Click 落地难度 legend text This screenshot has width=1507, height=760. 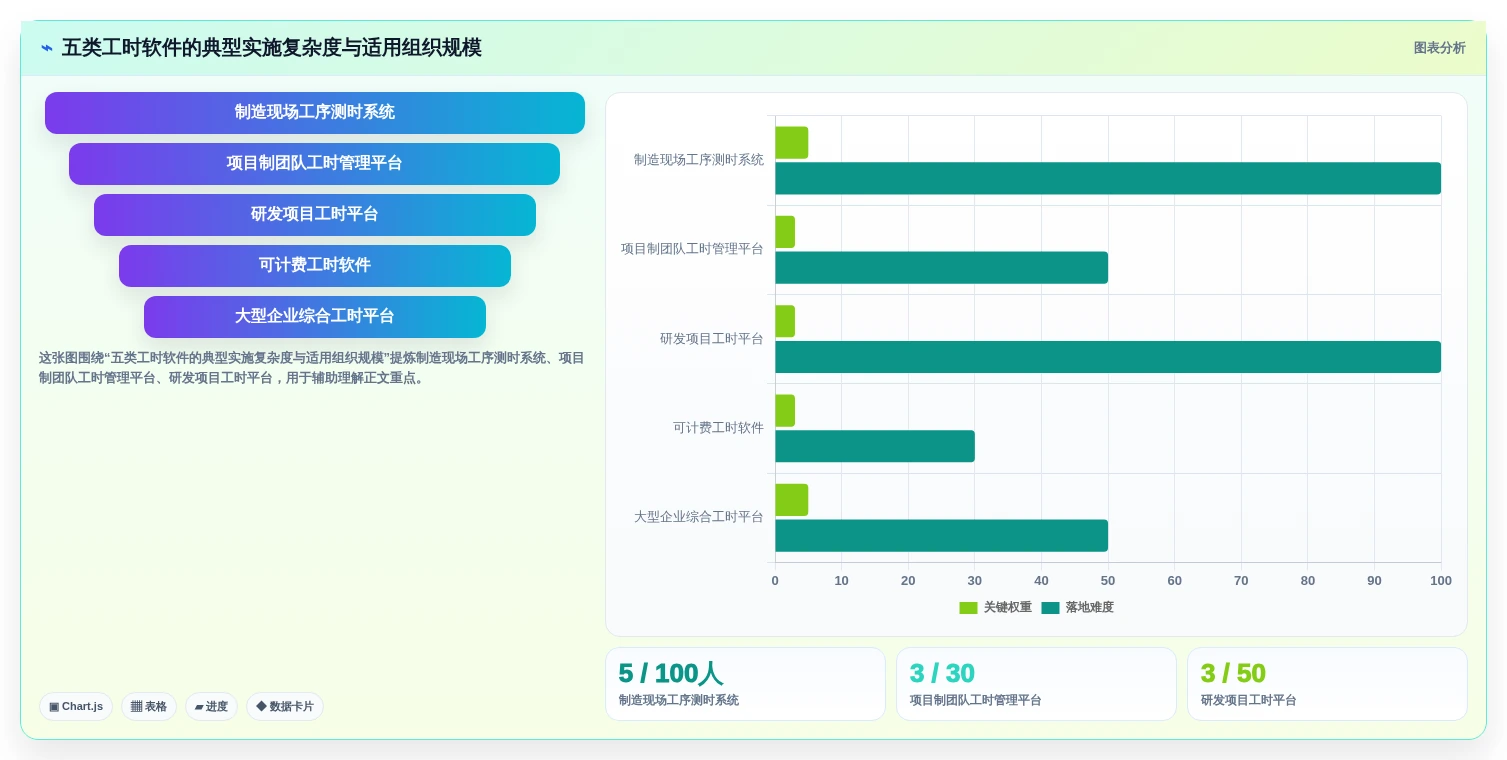click(x=1090, y=608)
